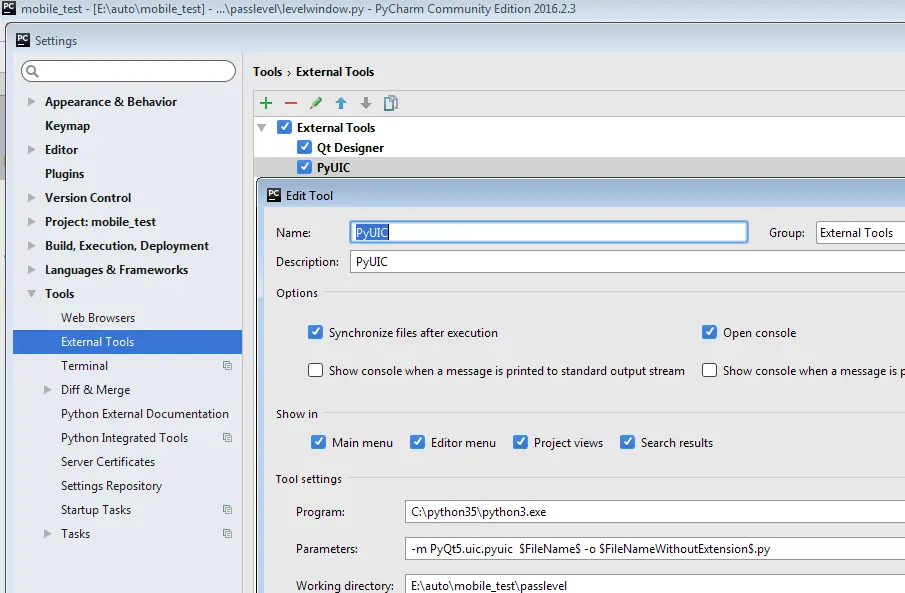Open Keymap settings page
Image resolution: width=905 pixels, height=593 pixels.
68,126
